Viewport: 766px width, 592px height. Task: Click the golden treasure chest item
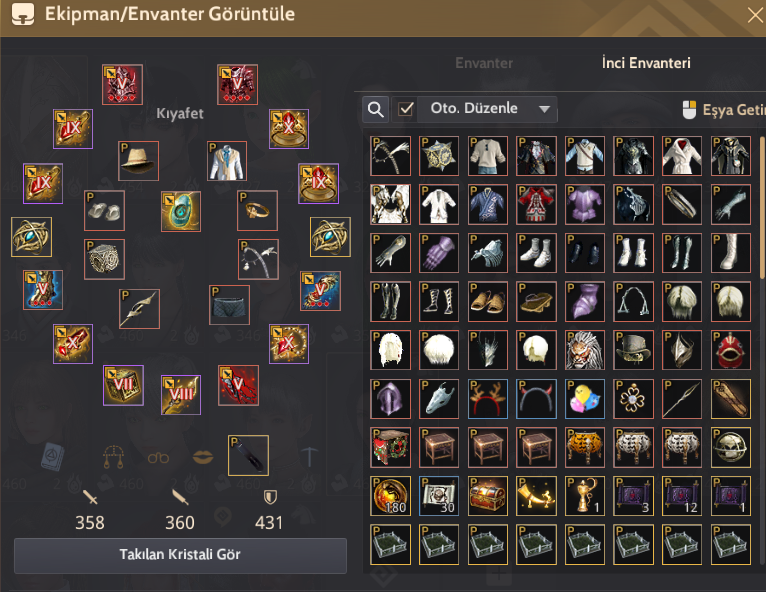coord(488,496)
